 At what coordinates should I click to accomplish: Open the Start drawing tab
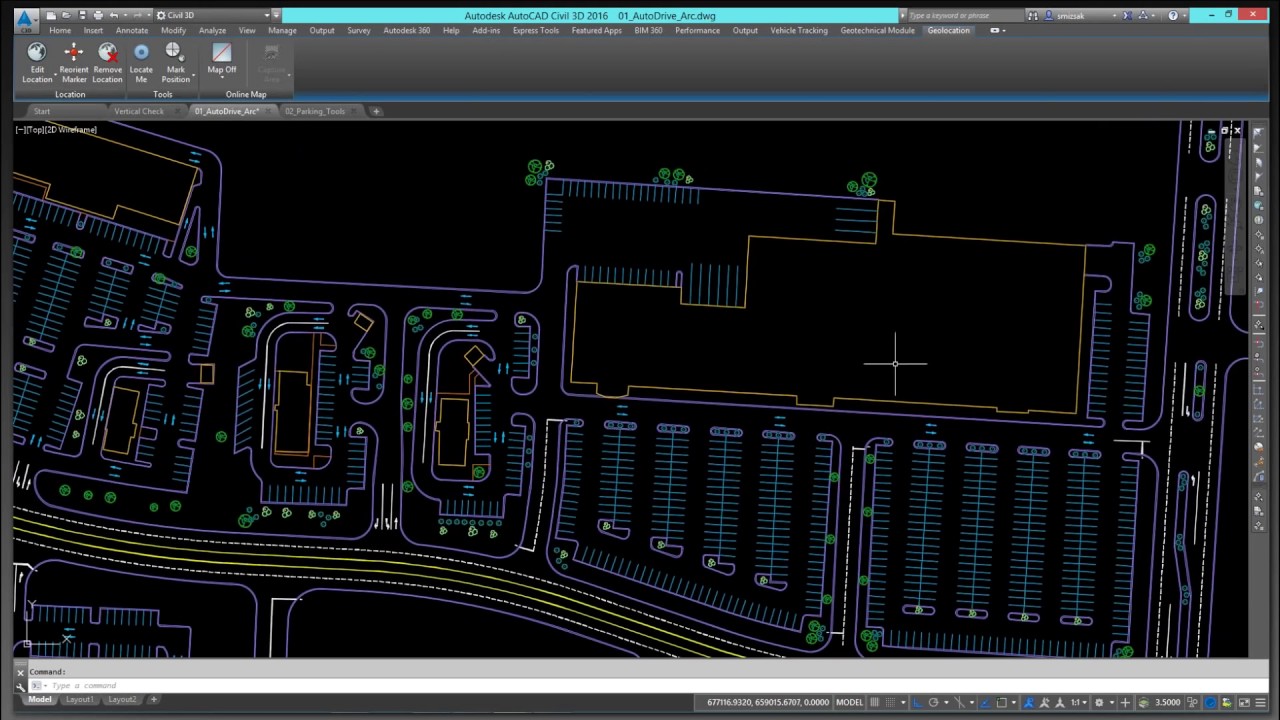tap(42, 111)
